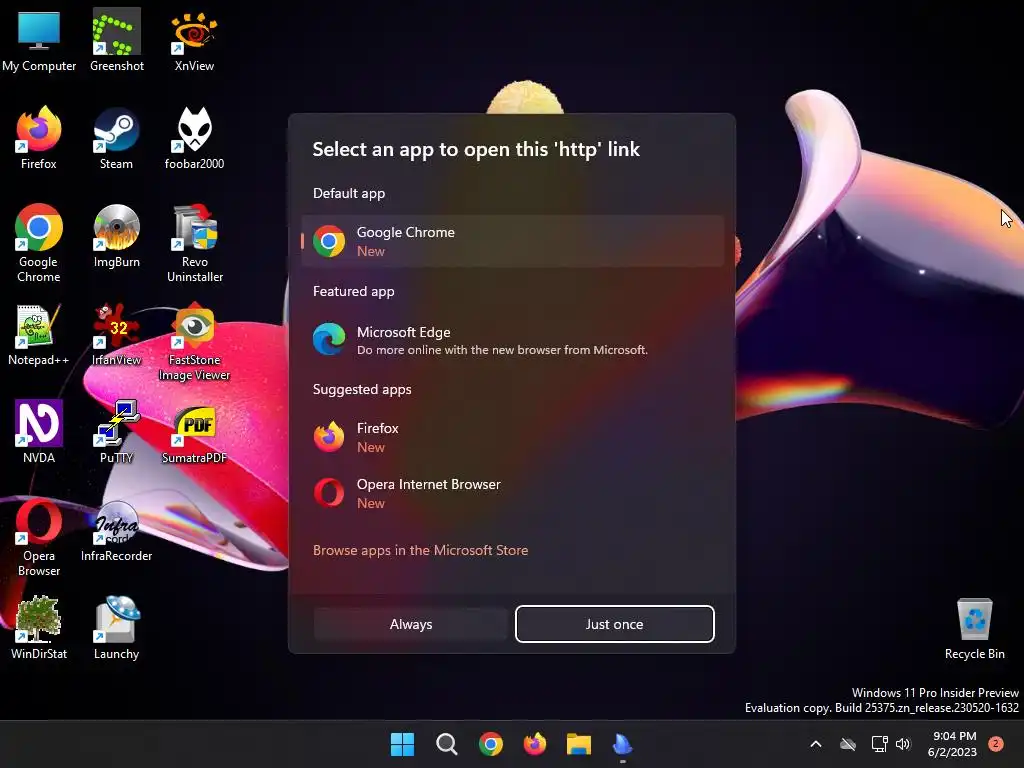Screen dimensions: 1024x768
Task: Select the Google Chrome desktop shortcut
Action: click(x=39, y=243)
